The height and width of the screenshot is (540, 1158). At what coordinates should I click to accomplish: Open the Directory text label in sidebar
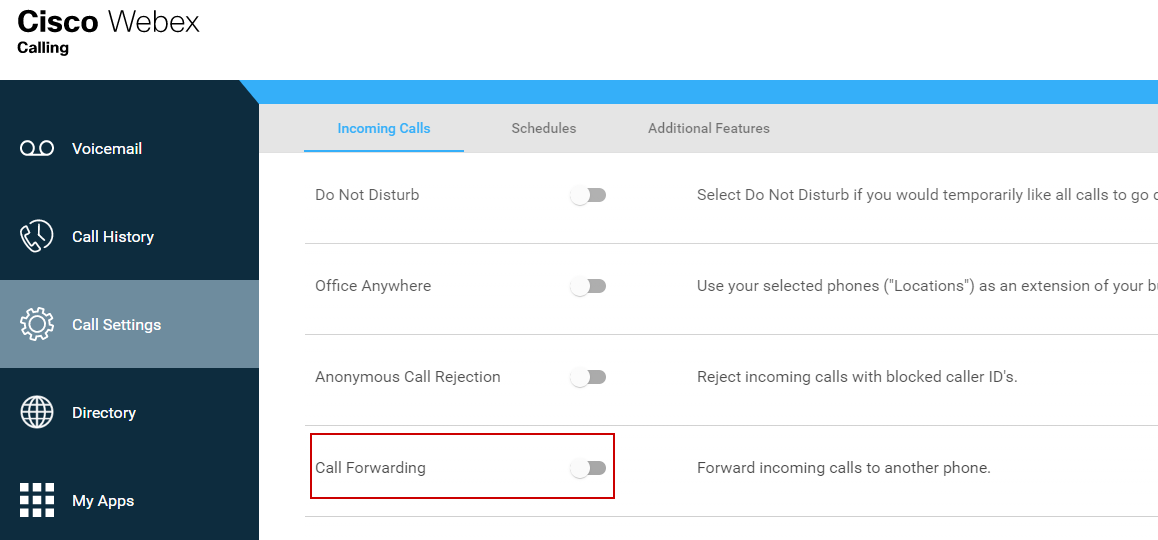click(104, 413)
